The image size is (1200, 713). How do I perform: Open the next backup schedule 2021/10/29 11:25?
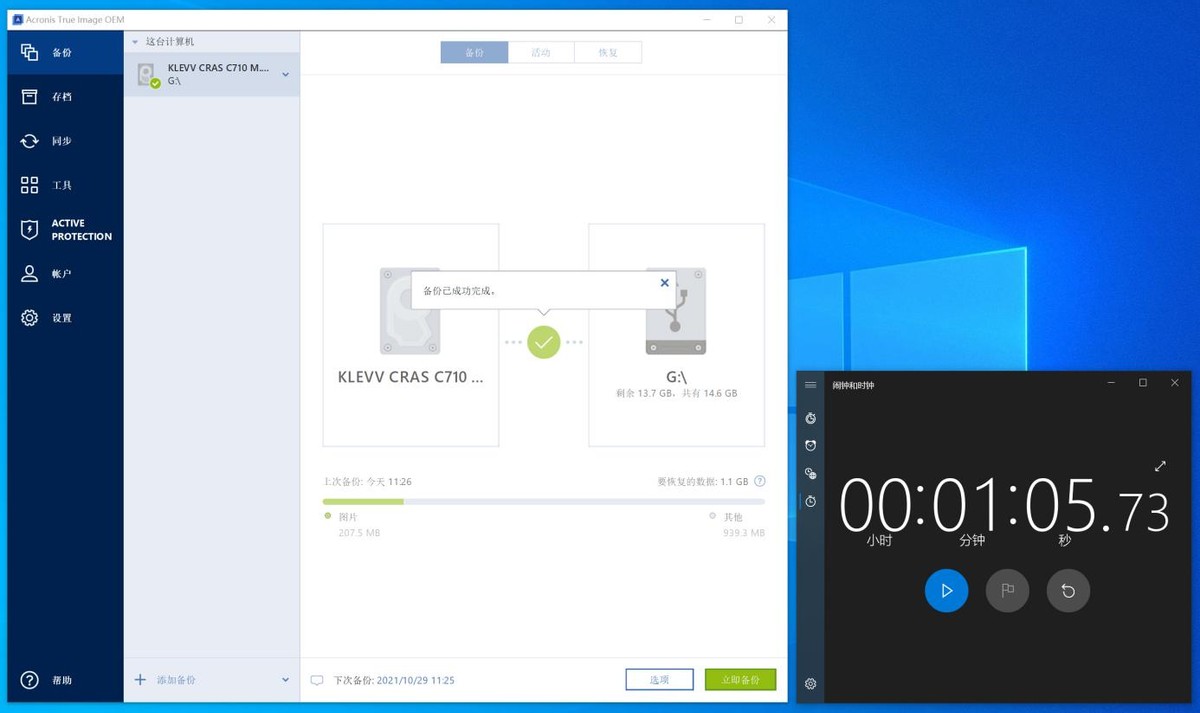pyautogui.click(x=415, y=680)
